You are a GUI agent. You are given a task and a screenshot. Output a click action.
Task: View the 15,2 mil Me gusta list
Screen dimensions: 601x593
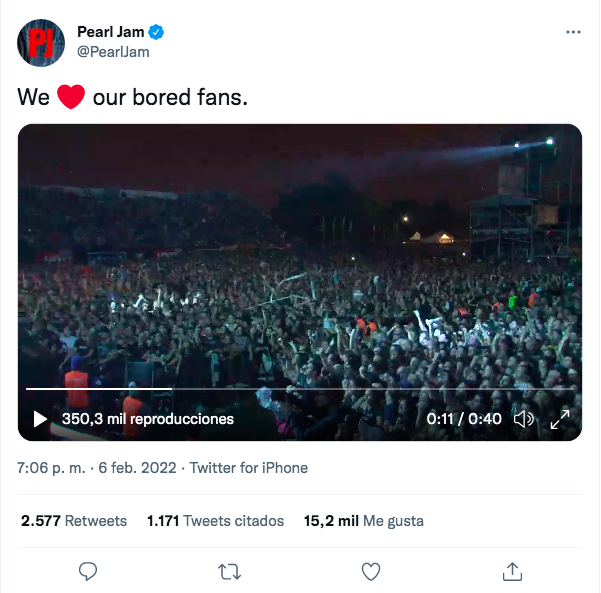(363, 521)
